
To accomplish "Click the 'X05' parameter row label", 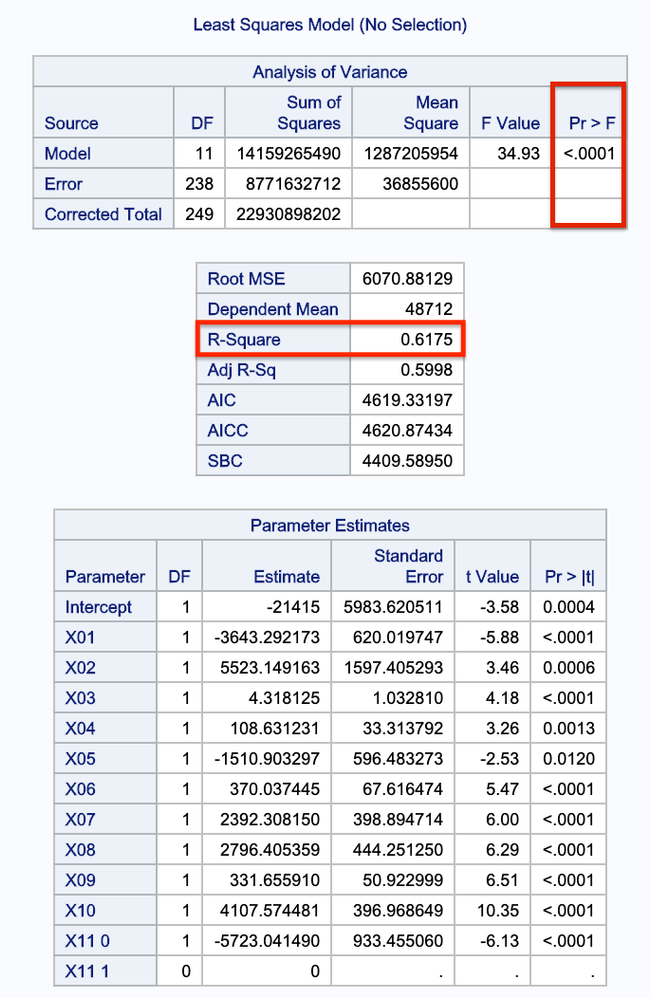I will coord(81,759).
